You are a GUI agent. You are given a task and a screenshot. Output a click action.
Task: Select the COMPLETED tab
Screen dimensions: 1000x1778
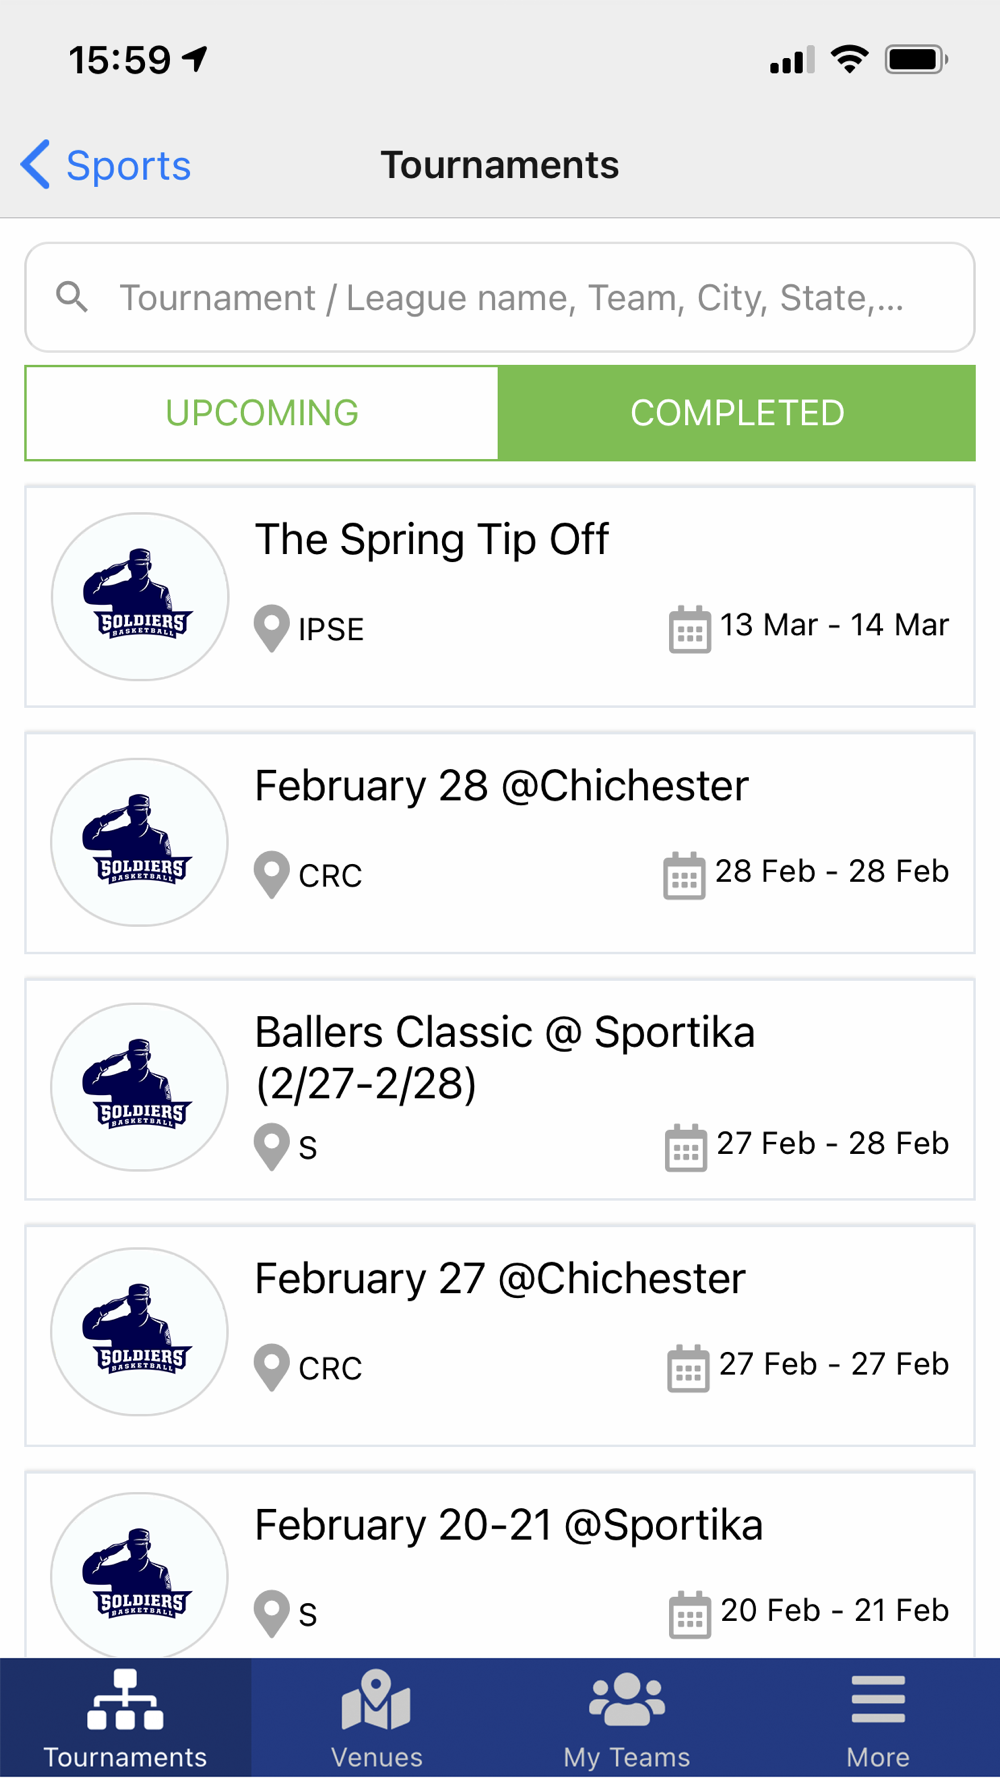(737, 413)
